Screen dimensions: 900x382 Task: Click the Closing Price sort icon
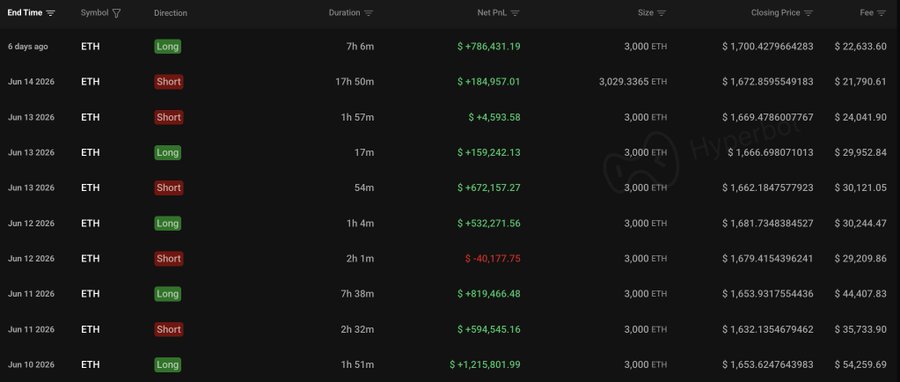tap(808, 13)
